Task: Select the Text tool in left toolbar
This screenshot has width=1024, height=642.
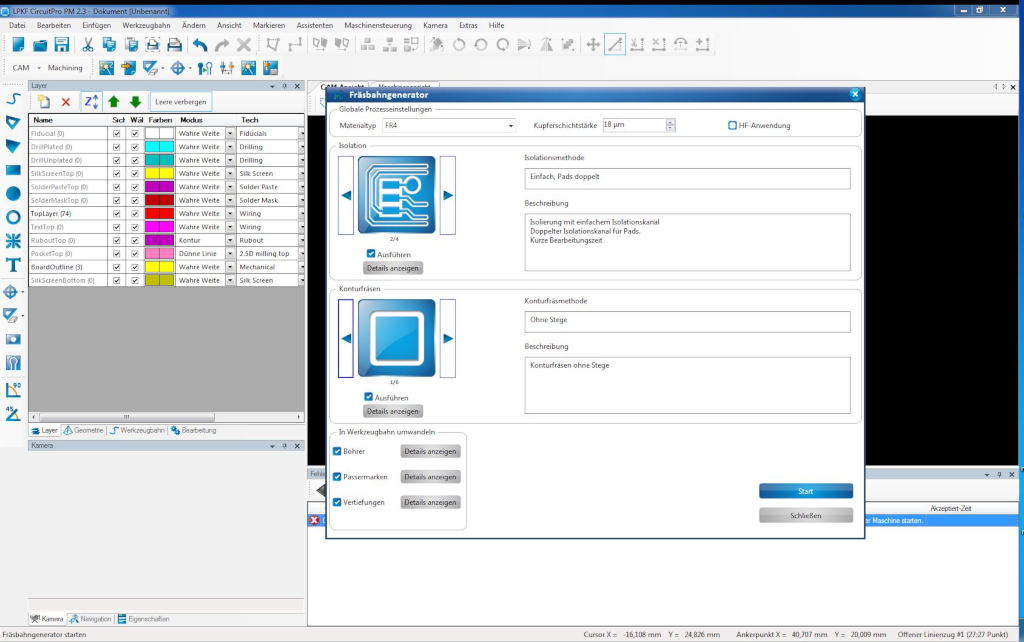Action: tap(13, 265)
